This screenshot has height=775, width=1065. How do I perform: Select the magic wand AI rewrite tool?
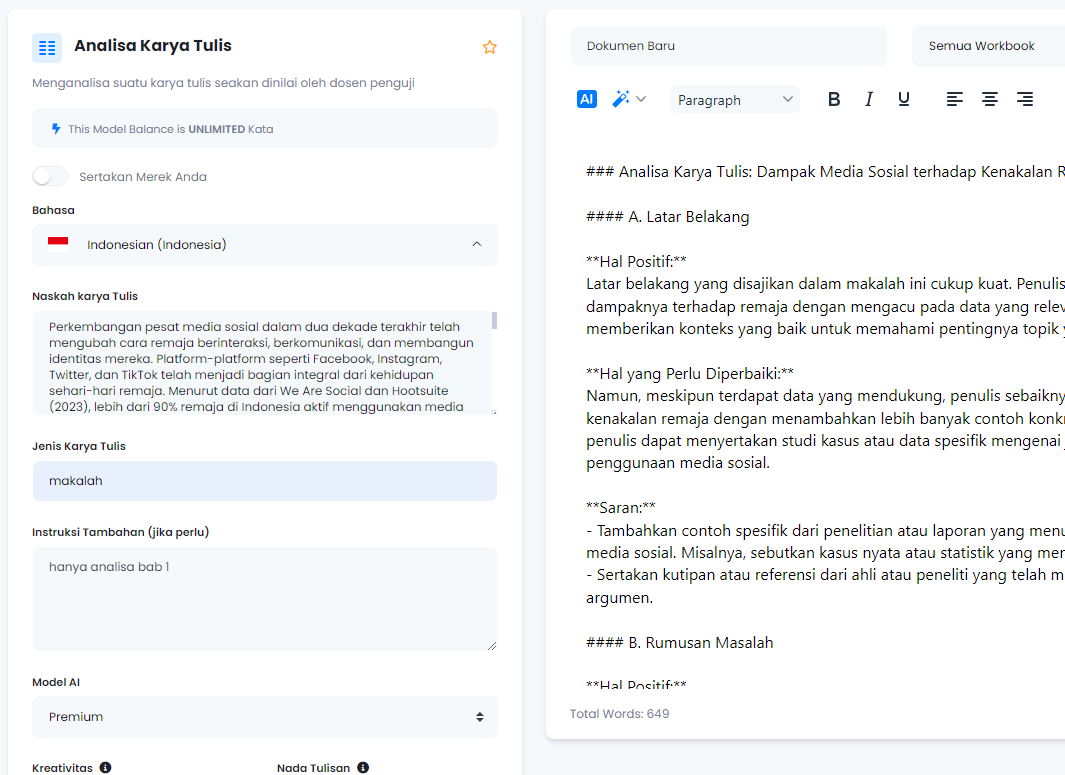tap(620, 99)
